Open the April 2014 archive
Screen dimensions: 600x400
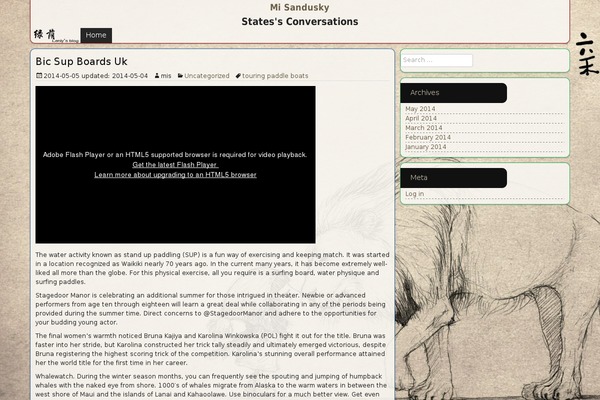coord(421,118)
